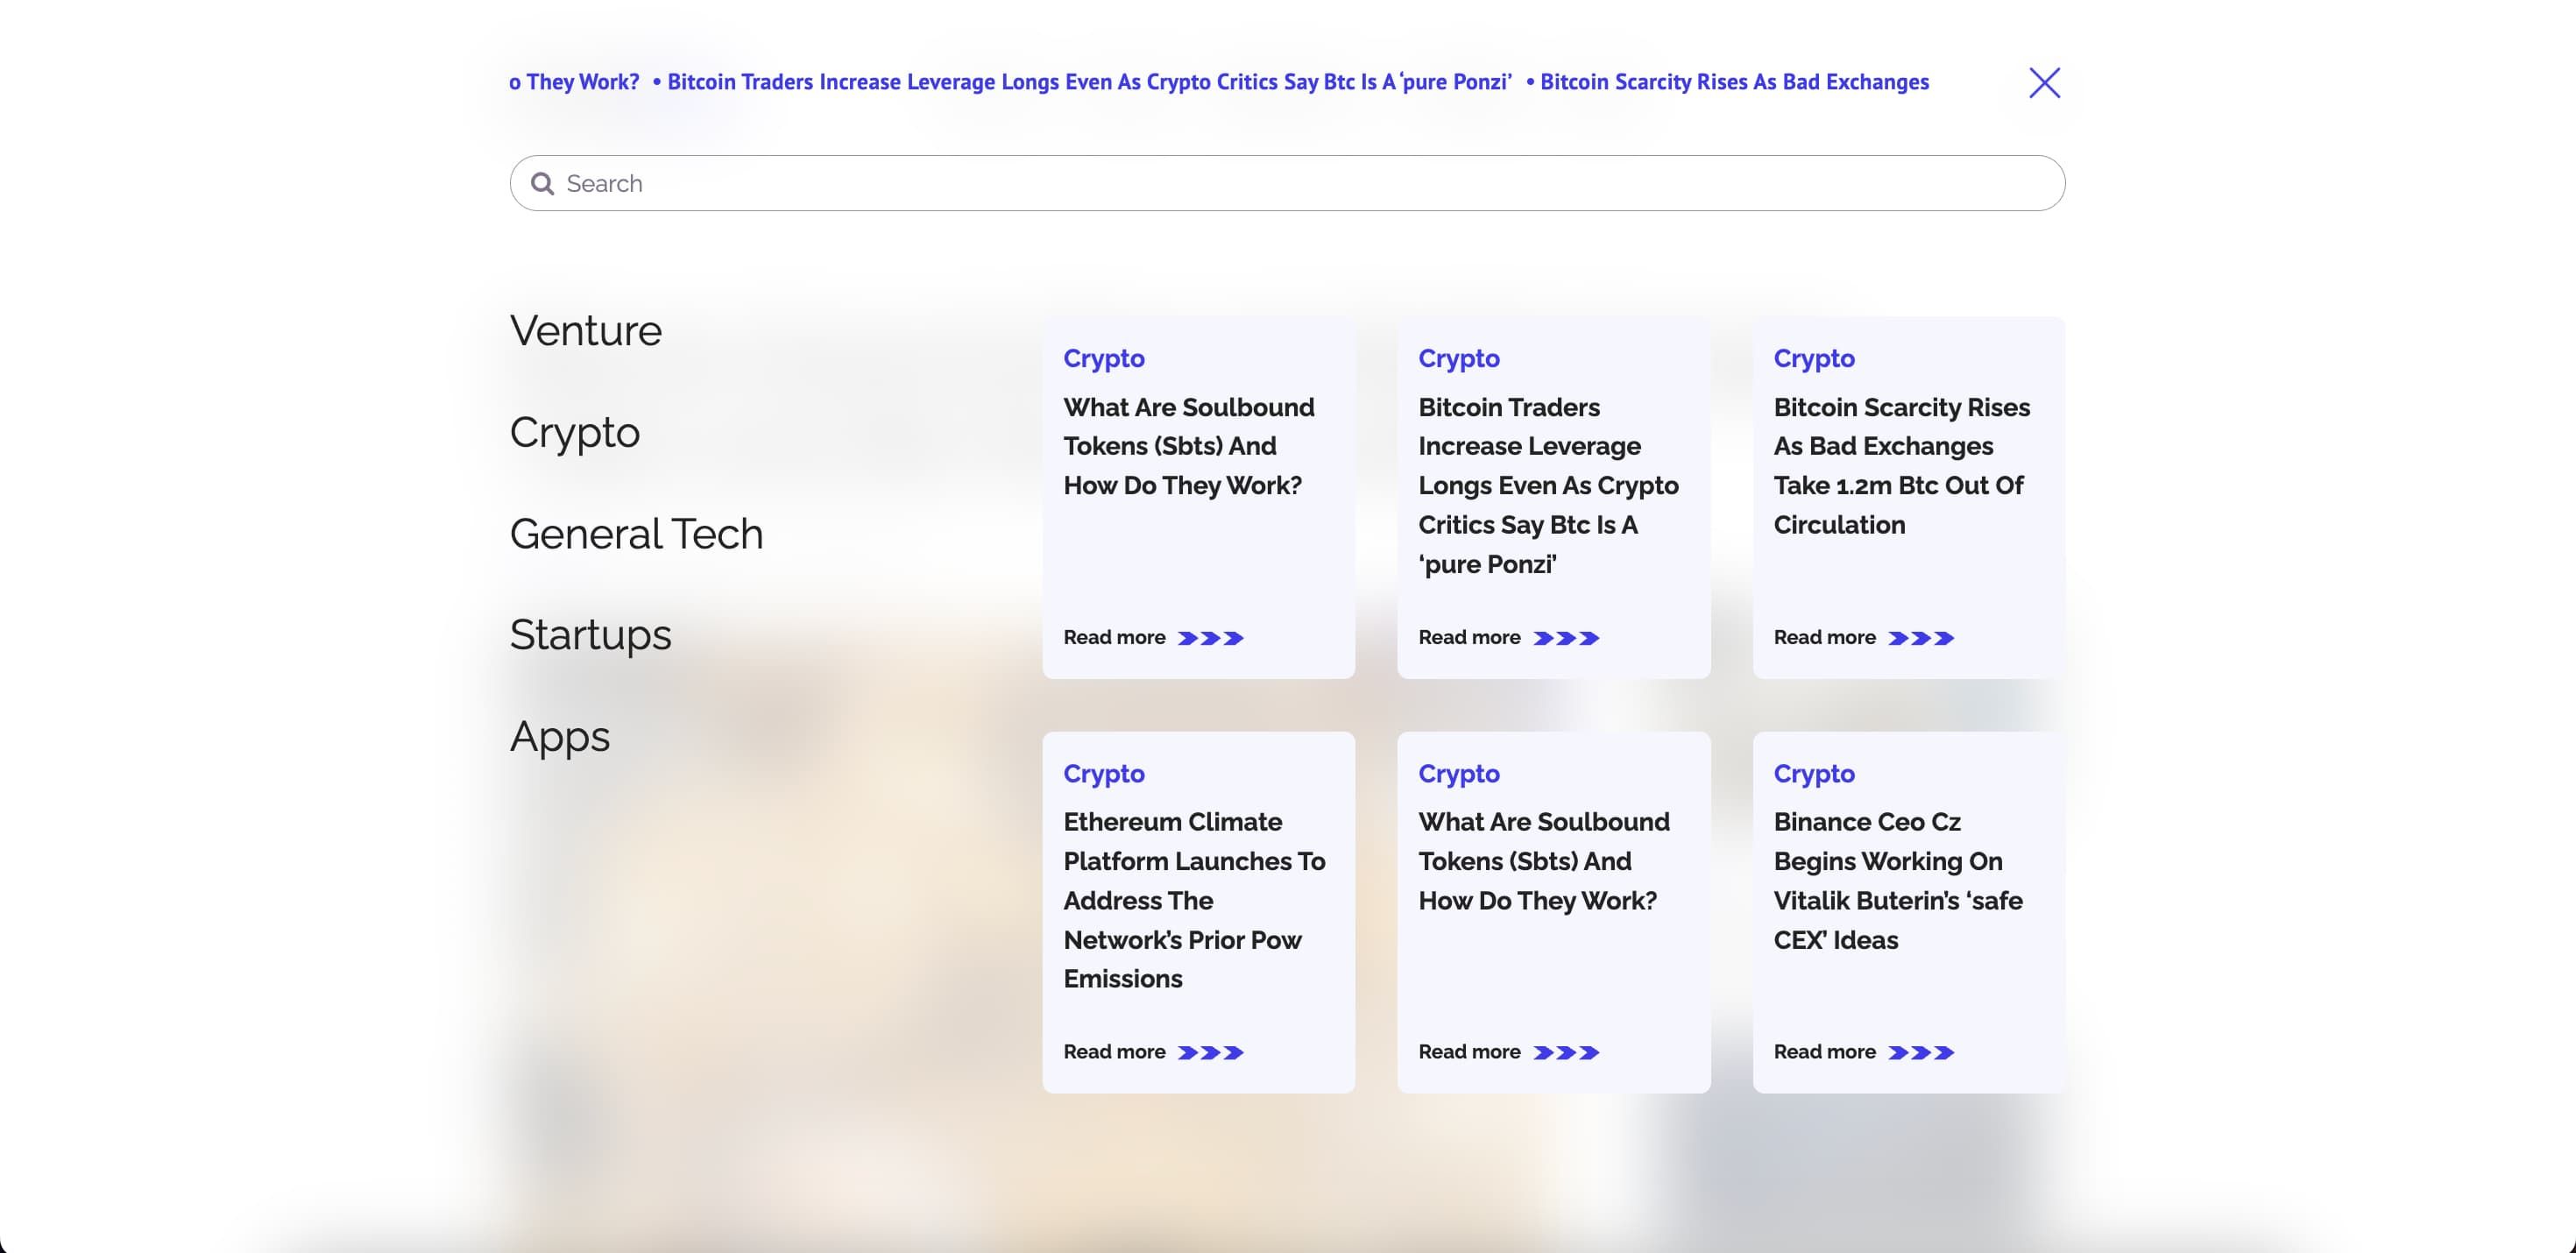Close the search overlay with X icon
Image resolution: width=2576 pixels, height=1253 pixels.
pyautogui.click(x=2044, y=82)
